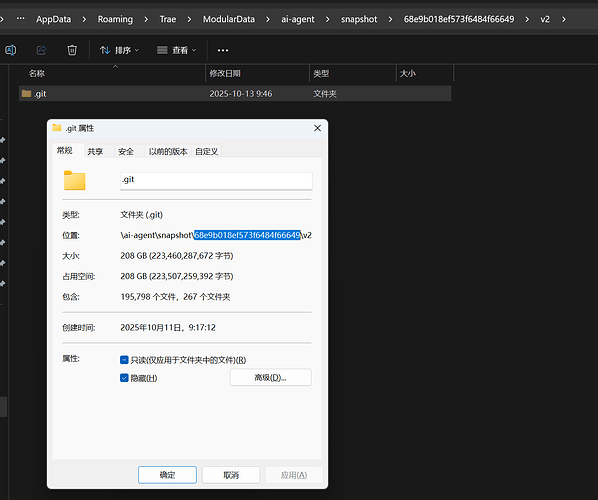
Task: Open the Sort dropdown menu
Action: coord(119,50)
